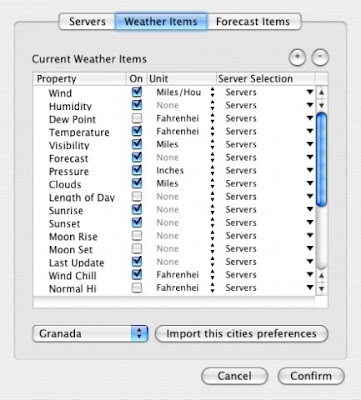This screenshot has width=361, height=400.
Task: Click the Unit column header
Action: tap(182, 79)
